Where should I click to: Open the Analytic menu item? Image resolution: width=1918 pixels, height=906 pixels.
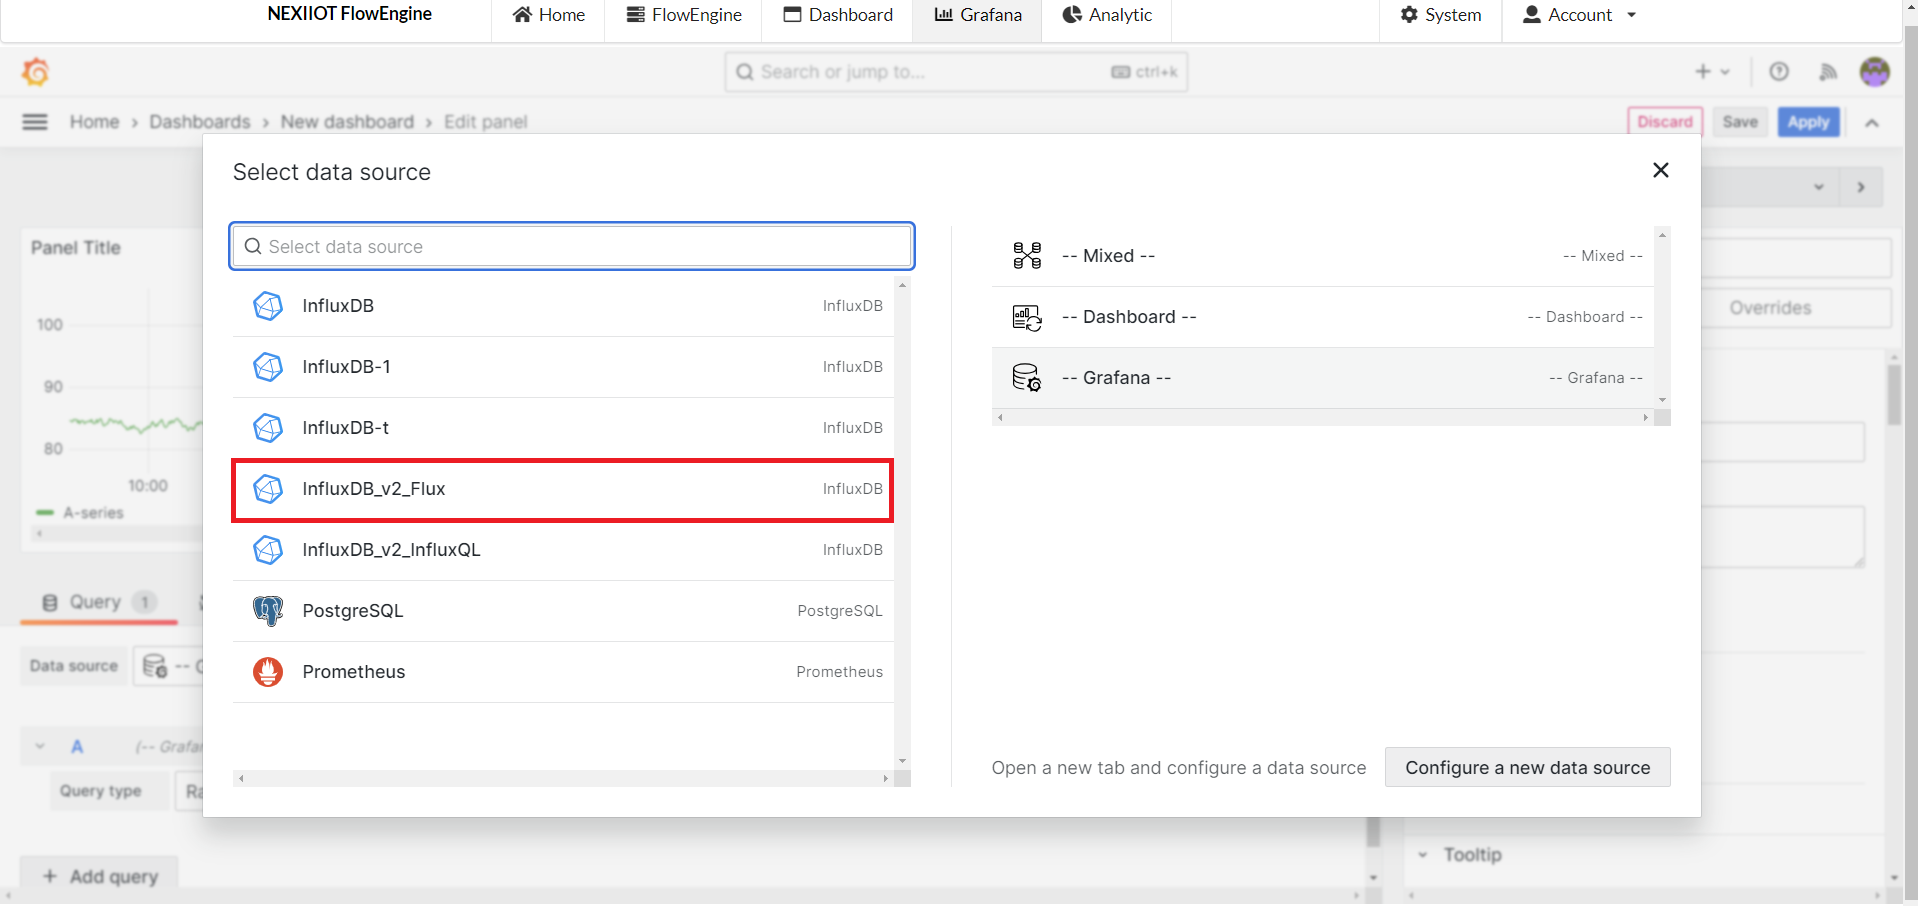1107,15
